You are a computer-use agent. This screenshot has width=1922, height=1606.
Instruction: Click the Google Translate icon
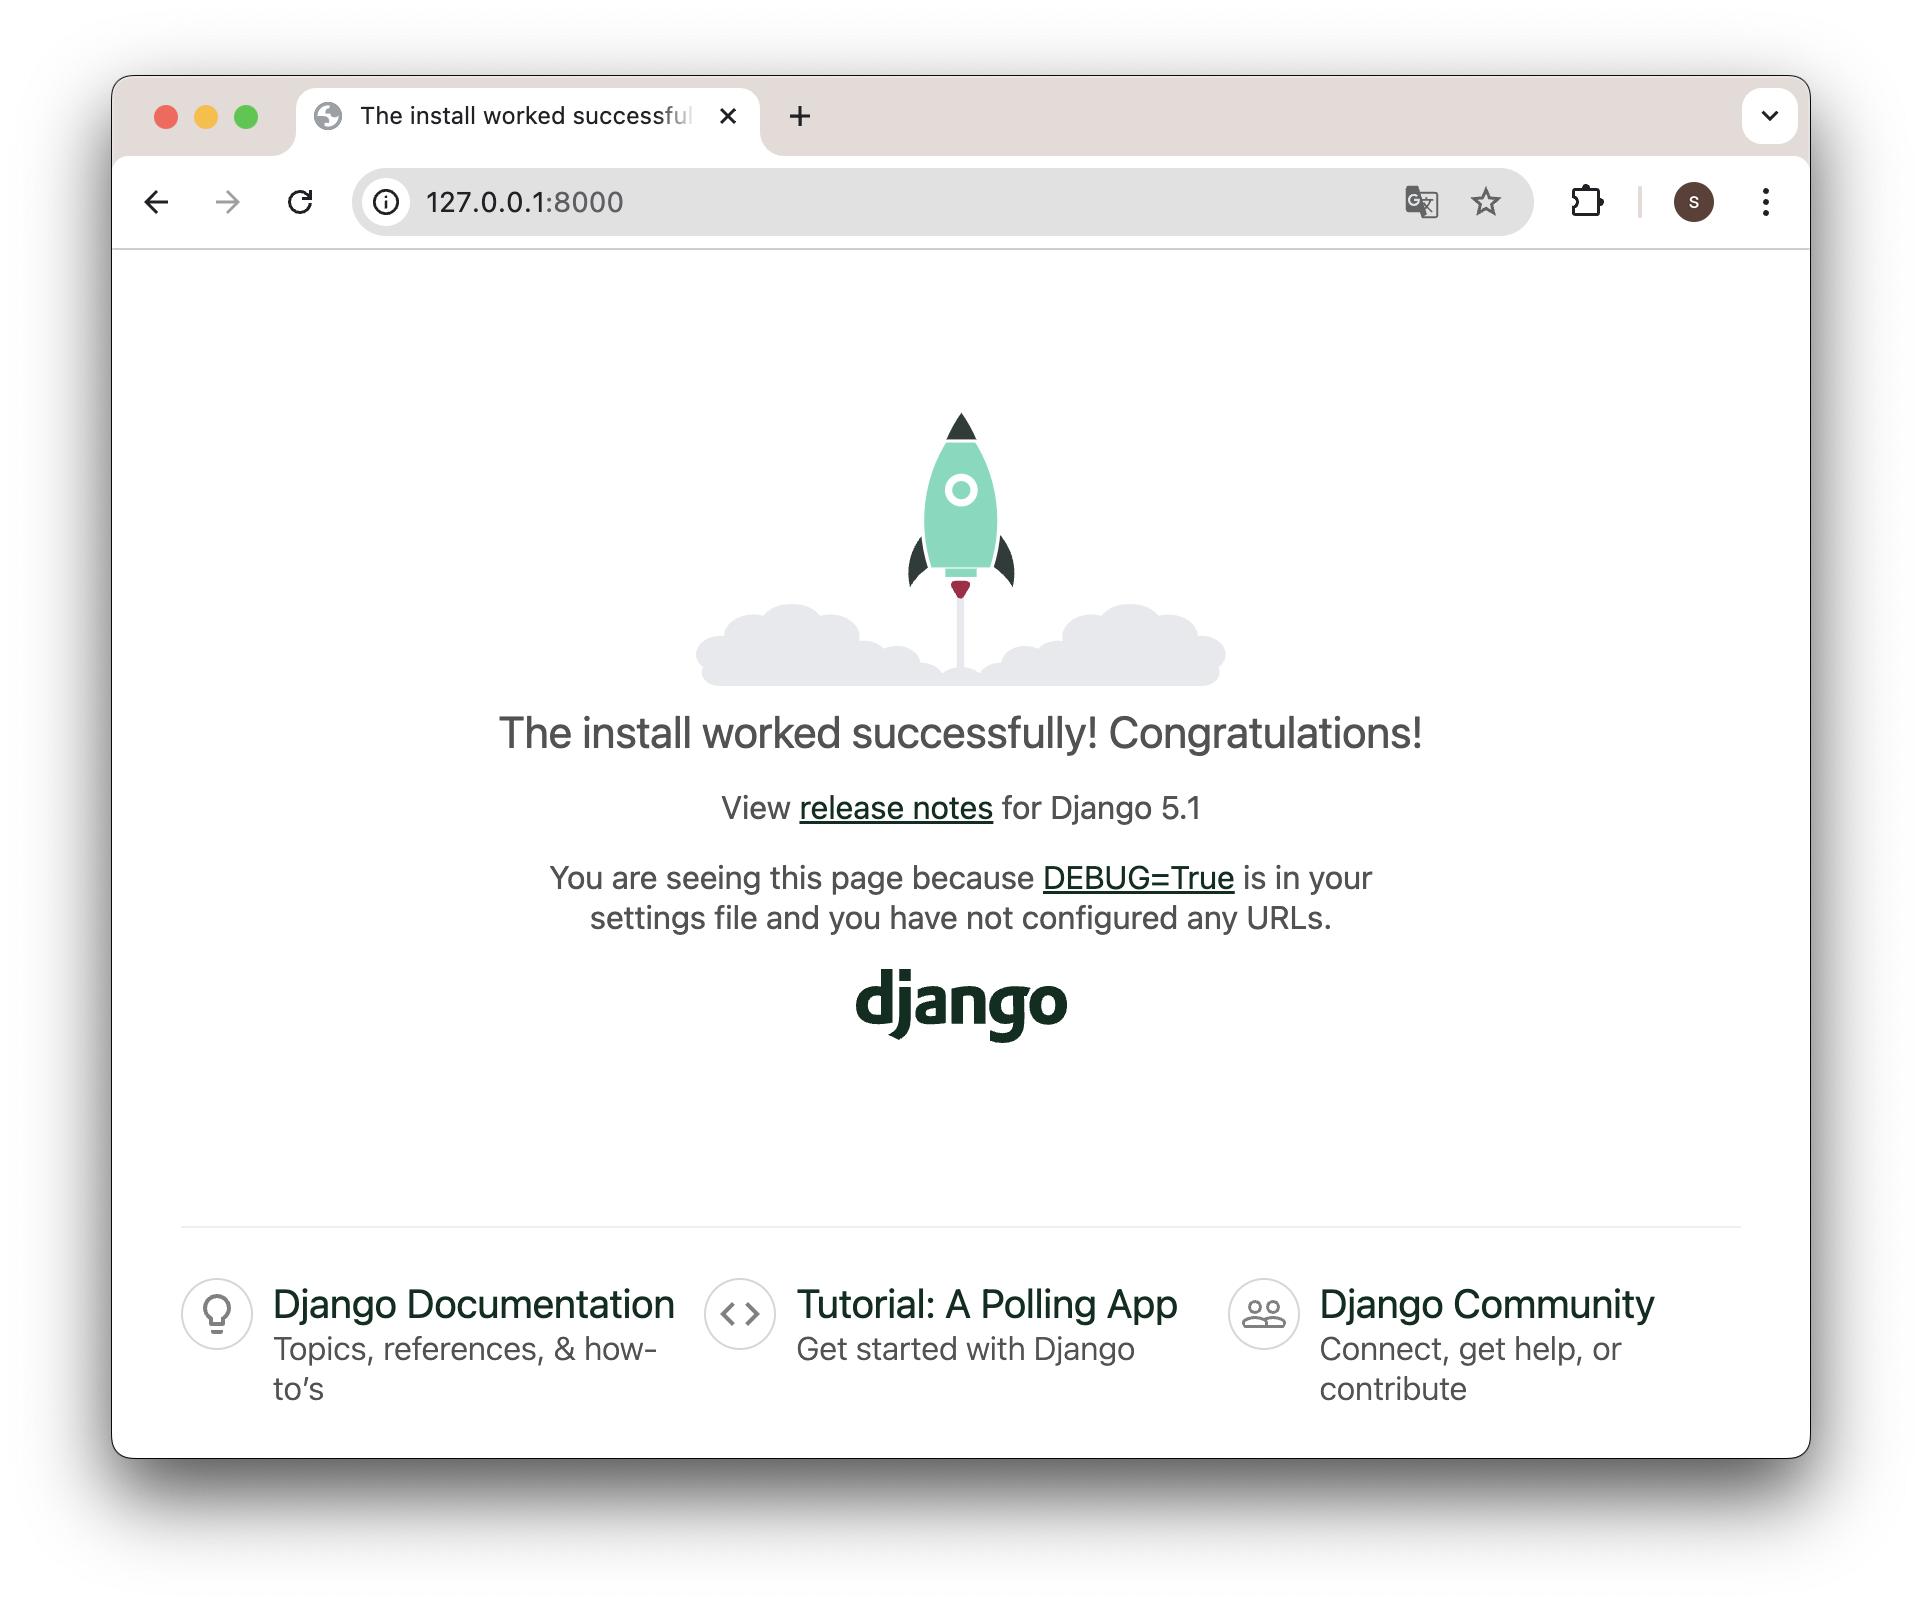tap(1421, 202)
